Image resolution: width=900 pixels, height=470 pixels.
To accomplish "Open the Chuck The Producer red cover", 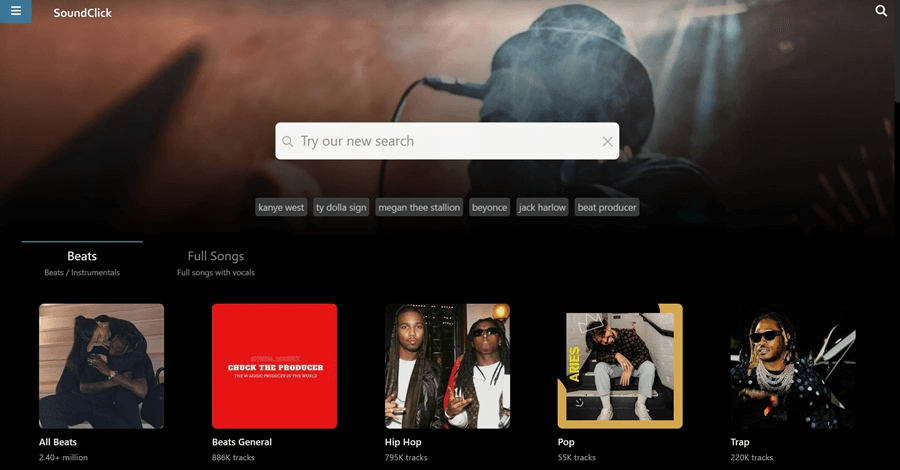I will 274,366.
